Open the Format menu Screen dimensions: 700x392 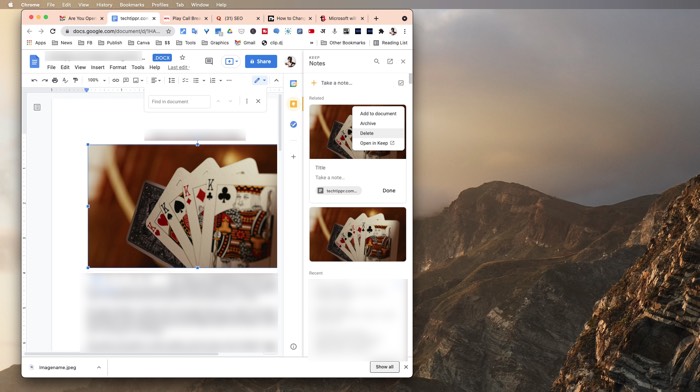pyautogui.click(x=118, y=67)
